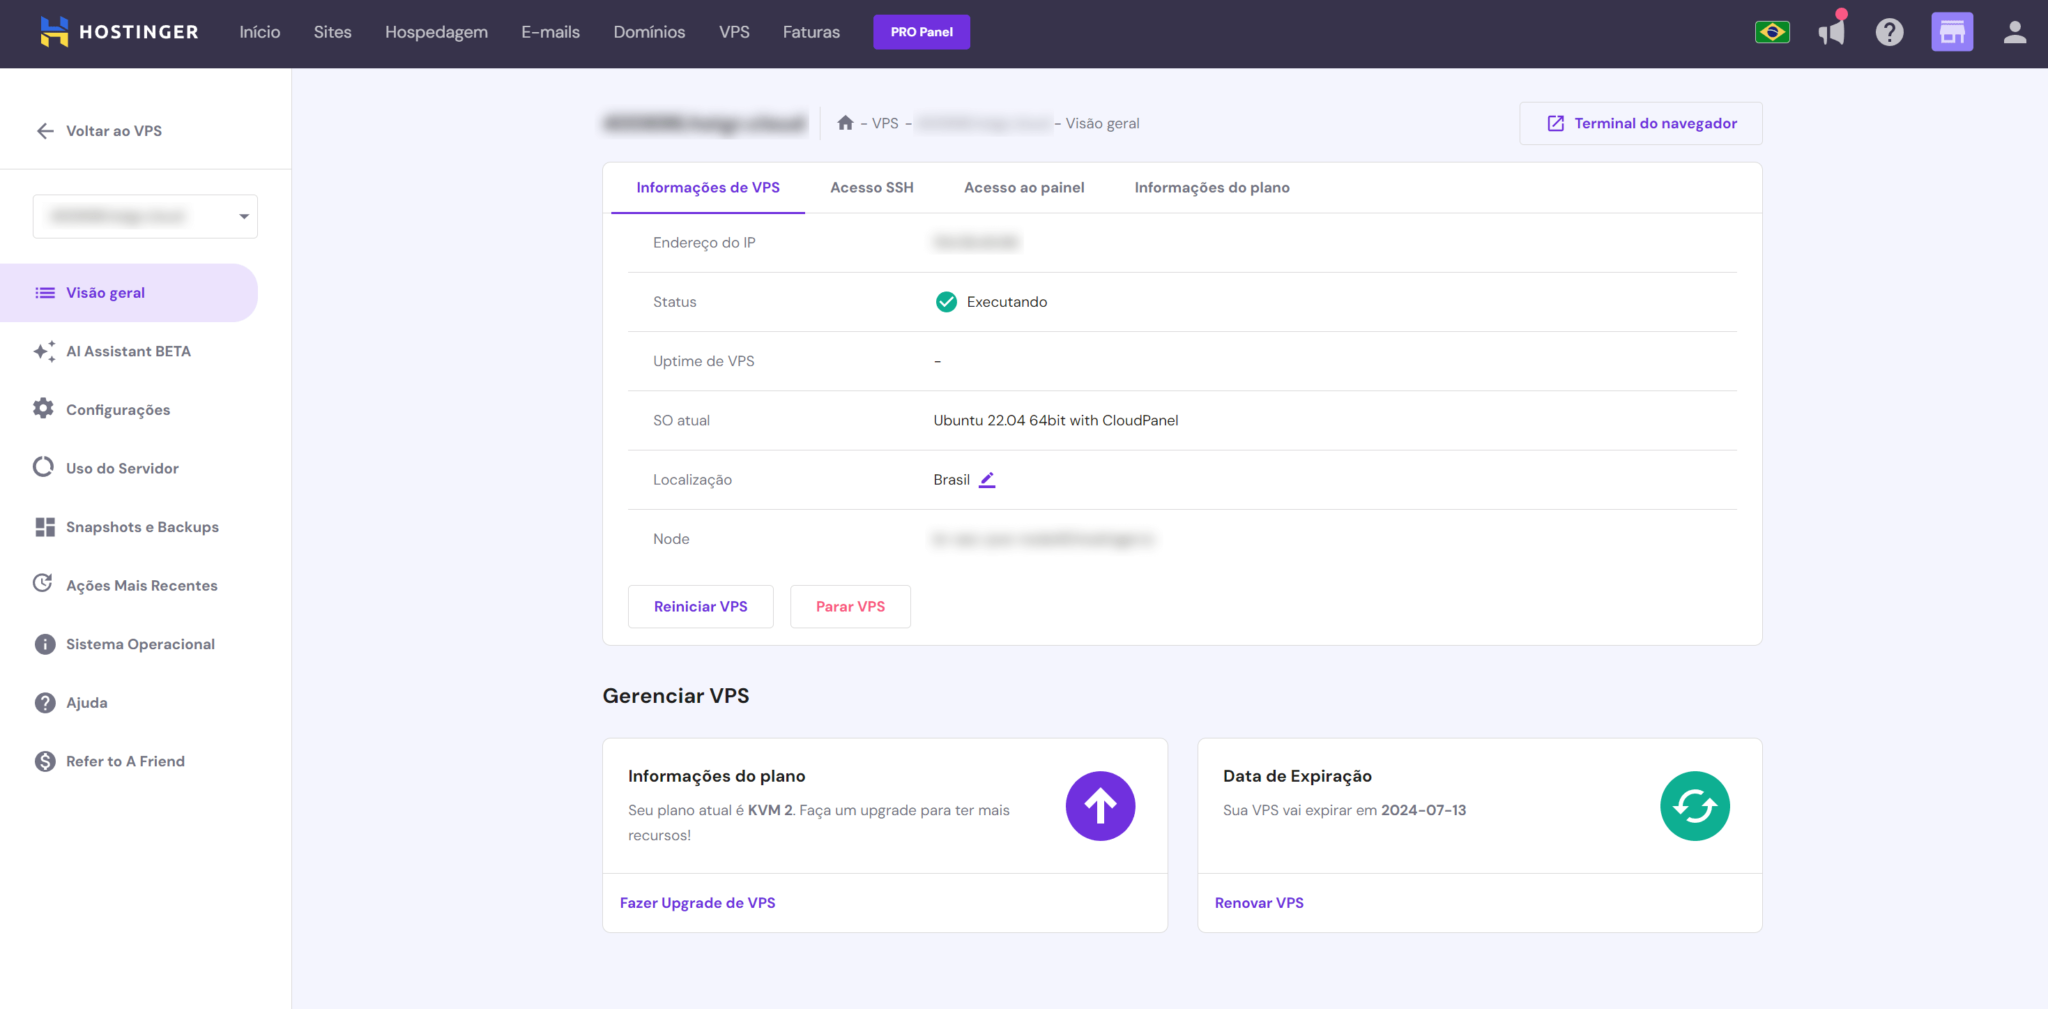Edit Brasil location with pencil icon
Screen dimensions: 2048x1009
987,480
